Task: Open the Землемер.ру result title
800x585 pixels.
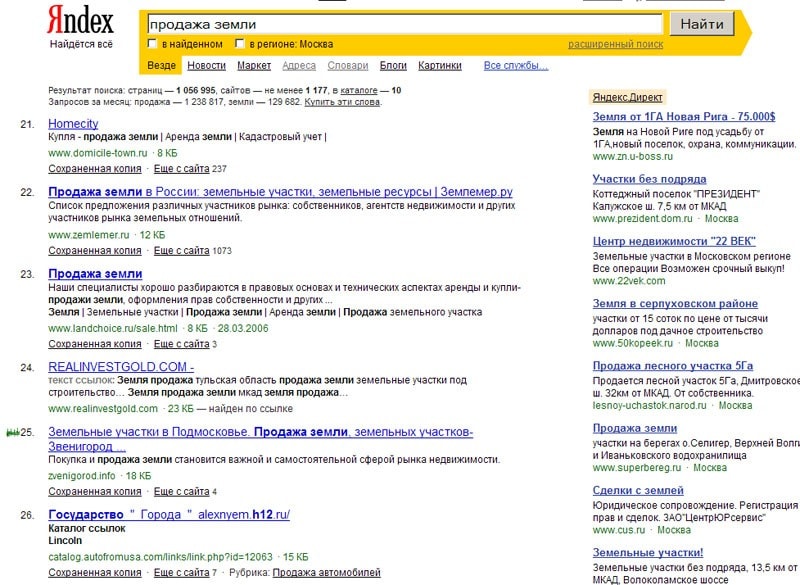Action: 280,192
